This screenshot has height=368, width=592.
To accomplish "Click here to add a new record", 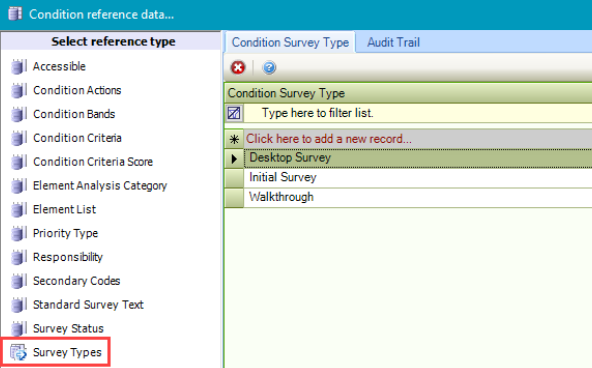I will pyautogui.click(x=329, y=139).
